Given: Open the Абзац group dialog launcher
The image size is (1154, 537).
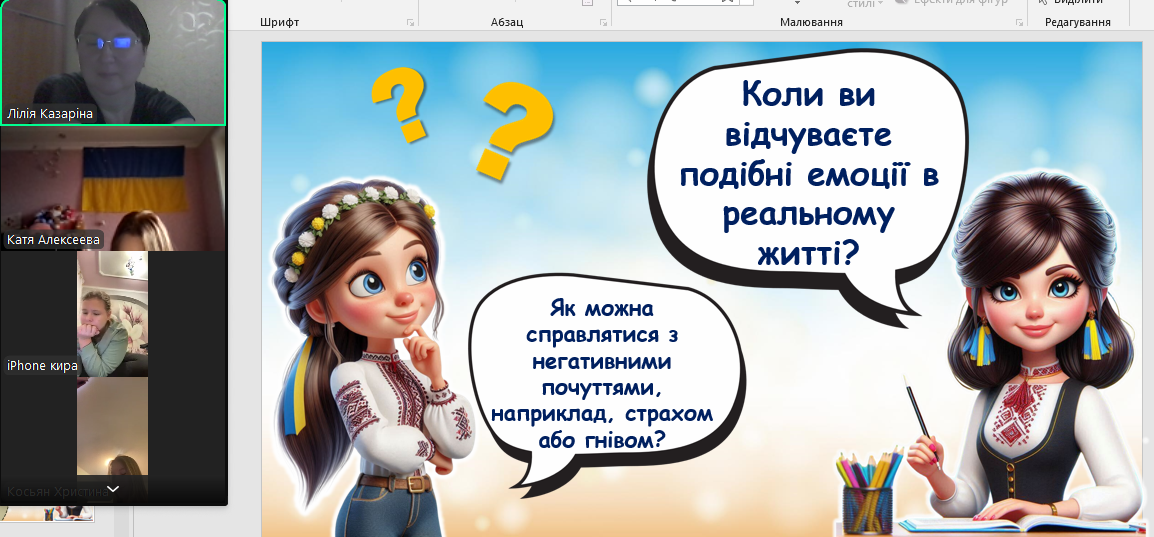Looking at the screenshot, I should point(603,24).
